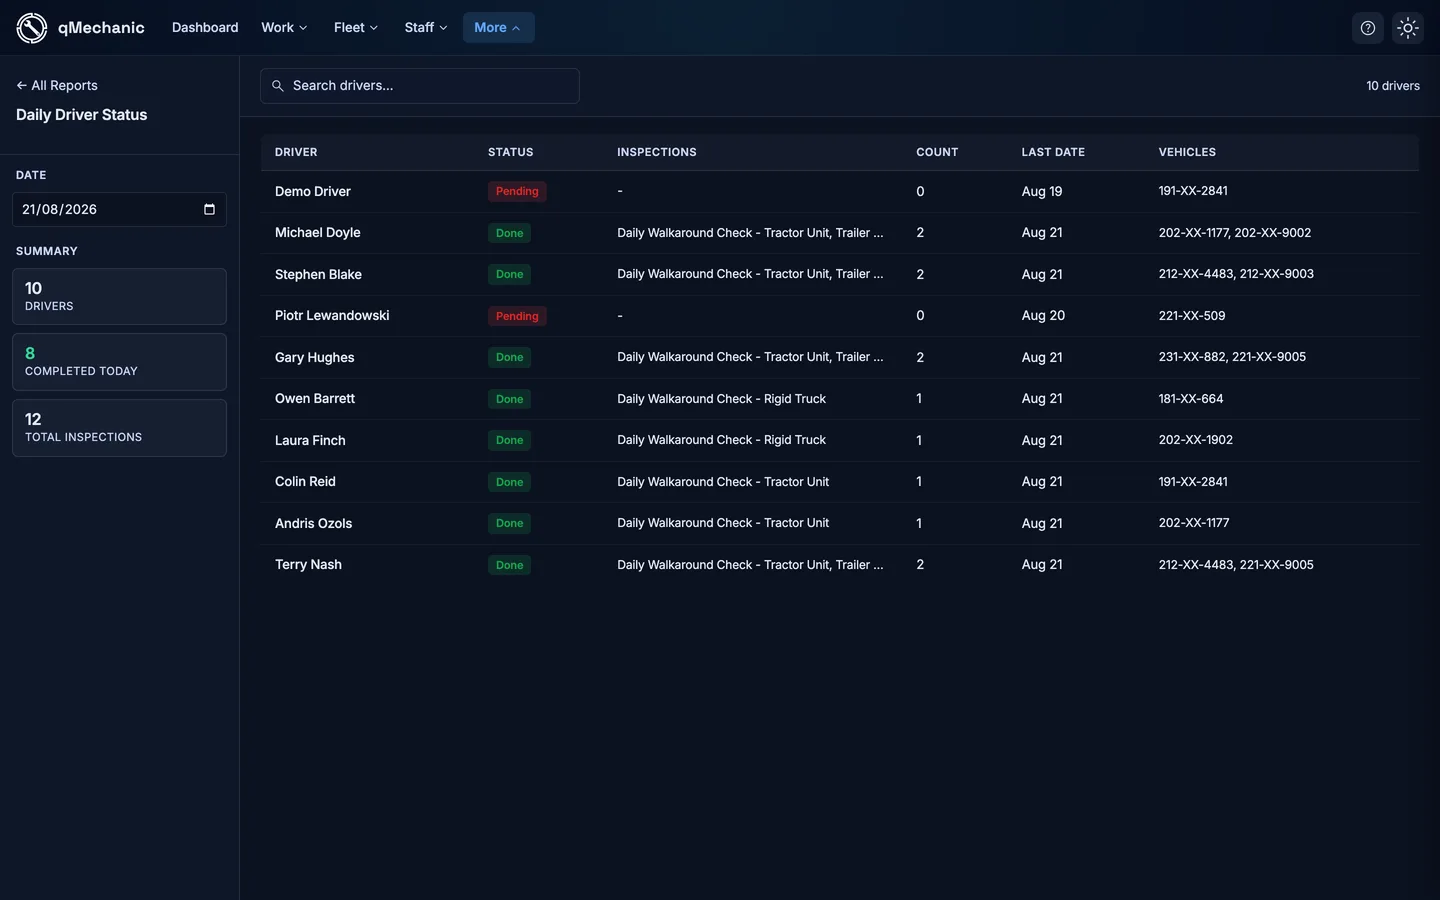Viewport: 1440px width, 900px height.
Task: Open the help question mark icon
Action: coord(1368,28)
